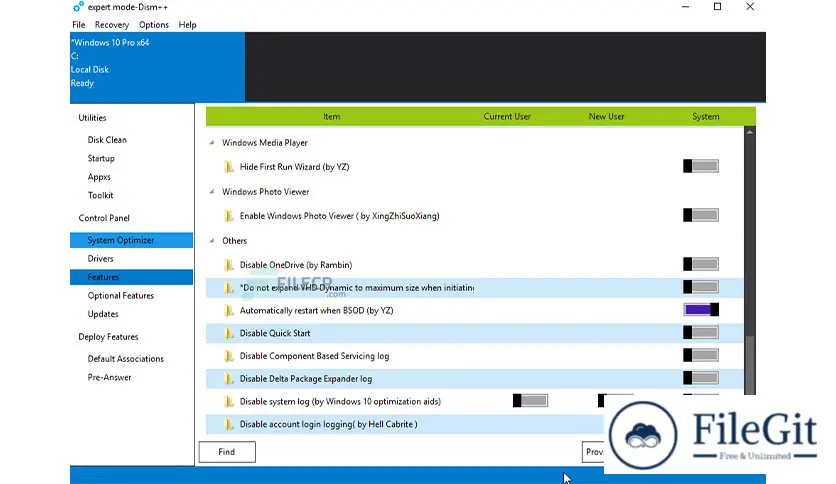Select Default Associations in sidebar
The image size is (836, 484).
[126, 359]
